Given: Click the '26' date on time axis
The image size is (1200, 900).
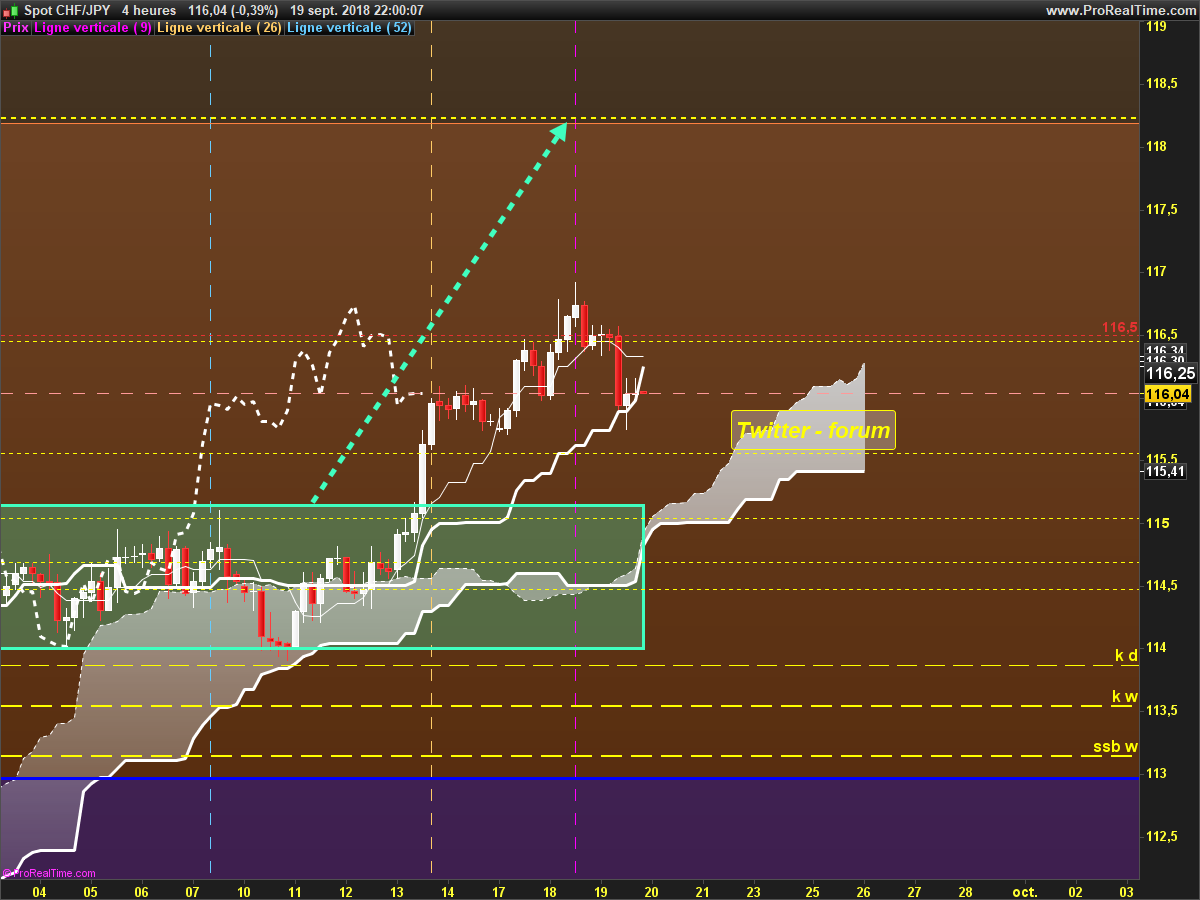Looking at the screenshot, I should point(863,891).
